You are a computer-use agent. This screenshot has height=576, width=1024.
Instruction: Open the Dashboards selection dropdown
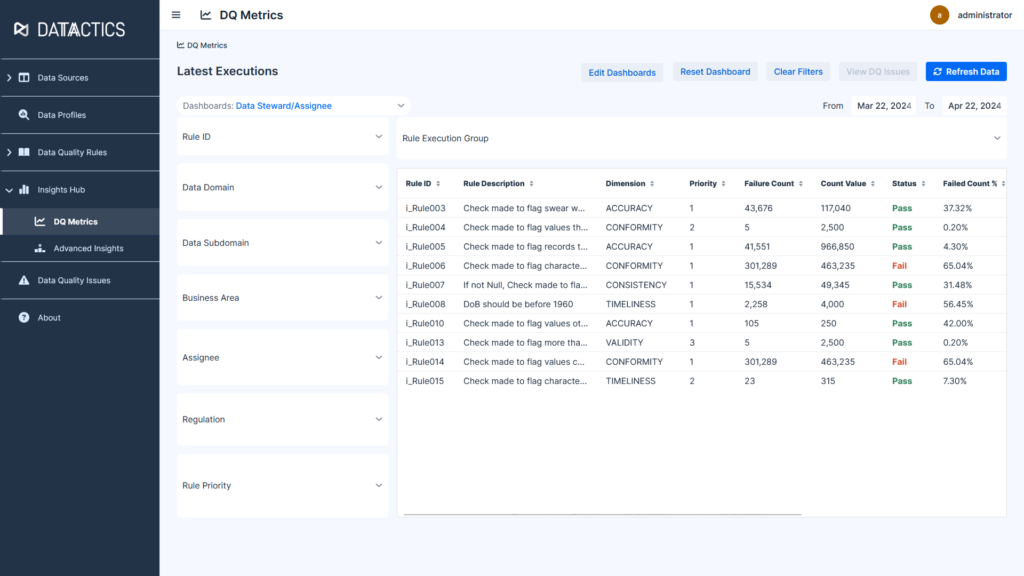(x=400, y=105)
